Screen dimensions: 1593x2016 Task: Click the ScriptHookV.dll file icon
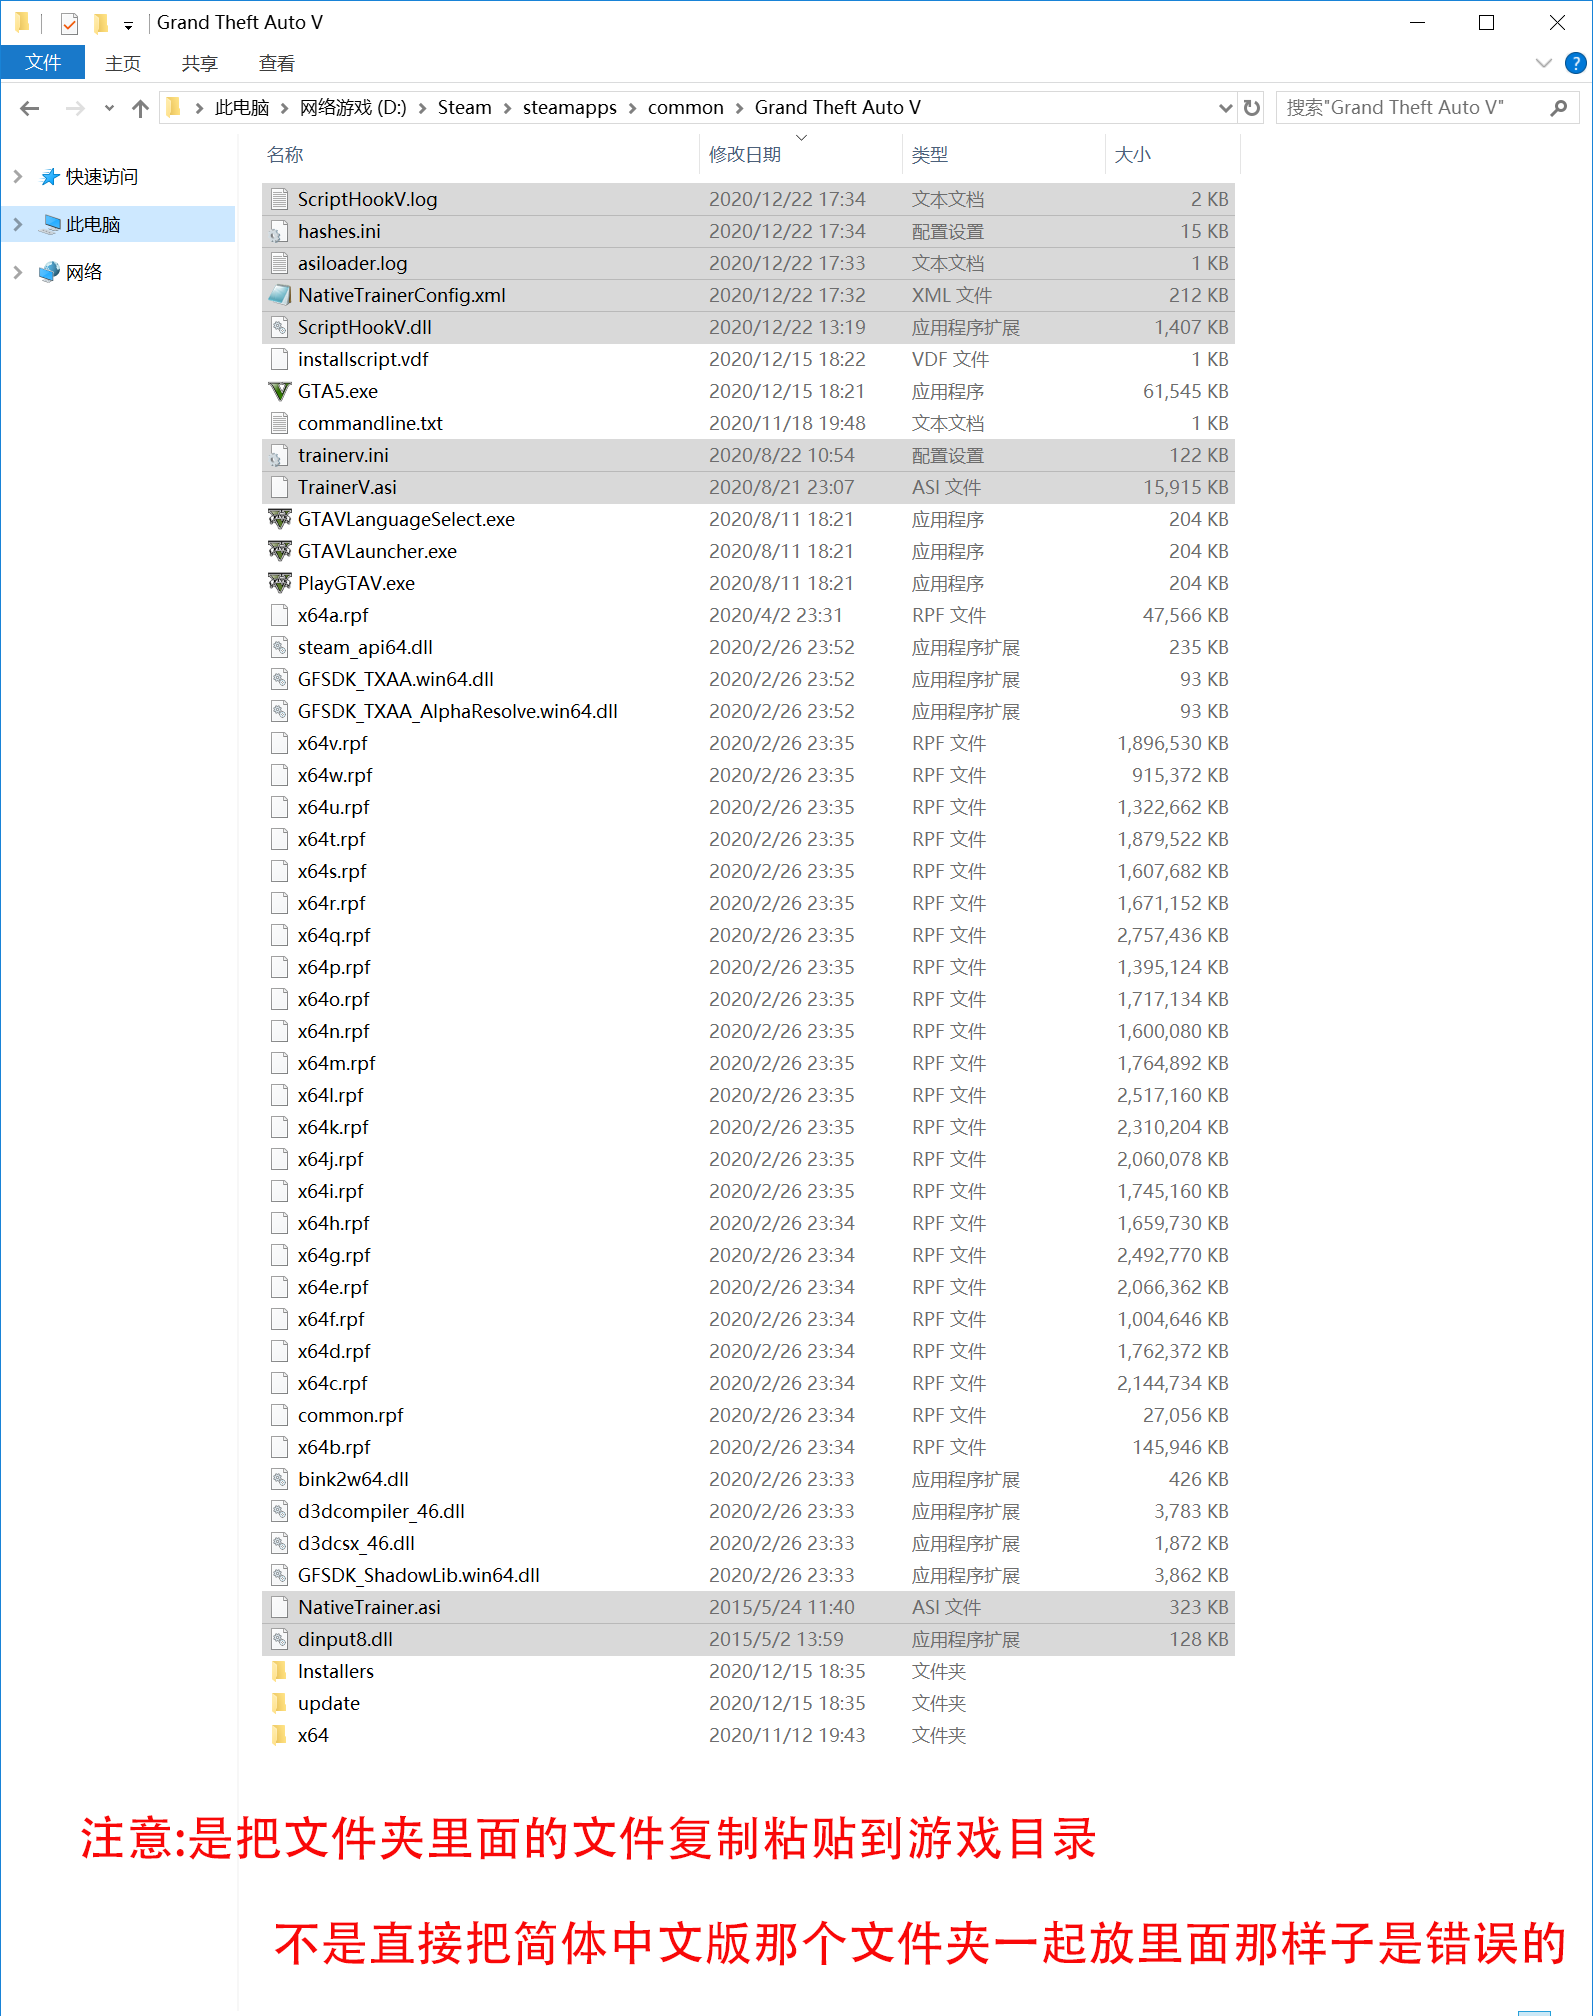tap(280, 327)
